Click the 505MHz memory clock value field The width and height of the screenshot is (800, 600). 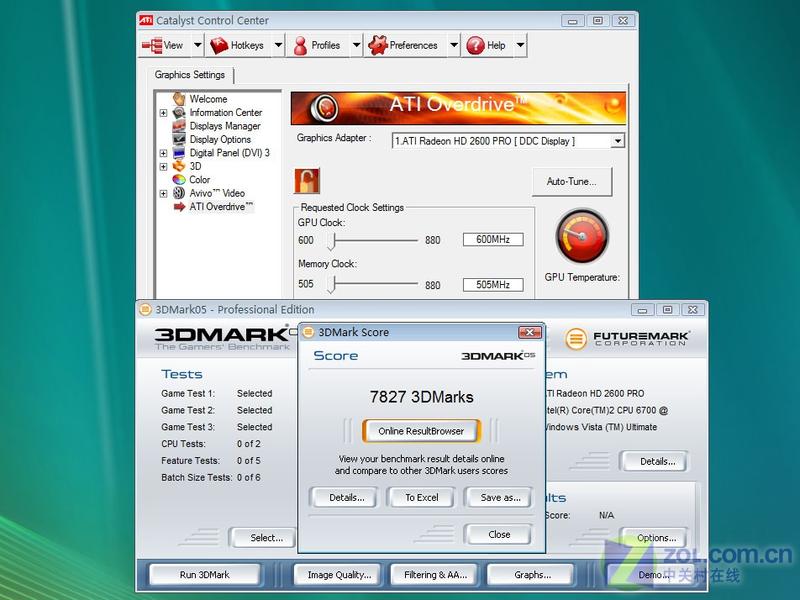tap(493, 285)
